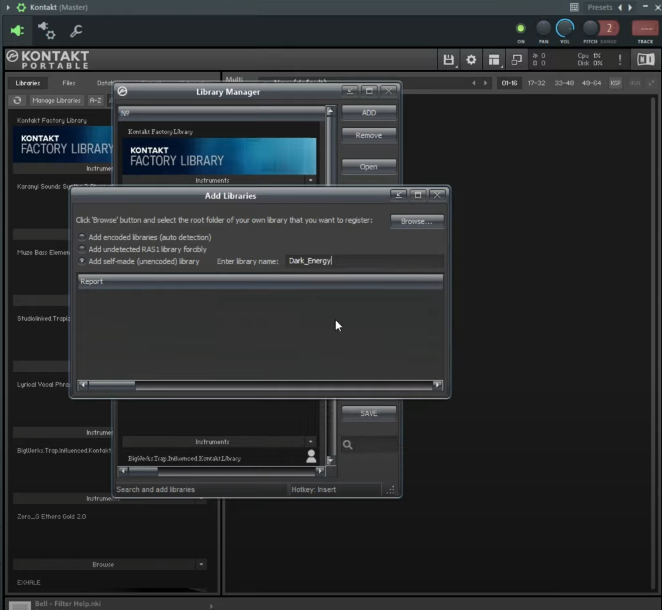Screen dimensions: 662x610
Task: Click the A-Z sort button
Action: pyautogui.click(x=95, y=100)
